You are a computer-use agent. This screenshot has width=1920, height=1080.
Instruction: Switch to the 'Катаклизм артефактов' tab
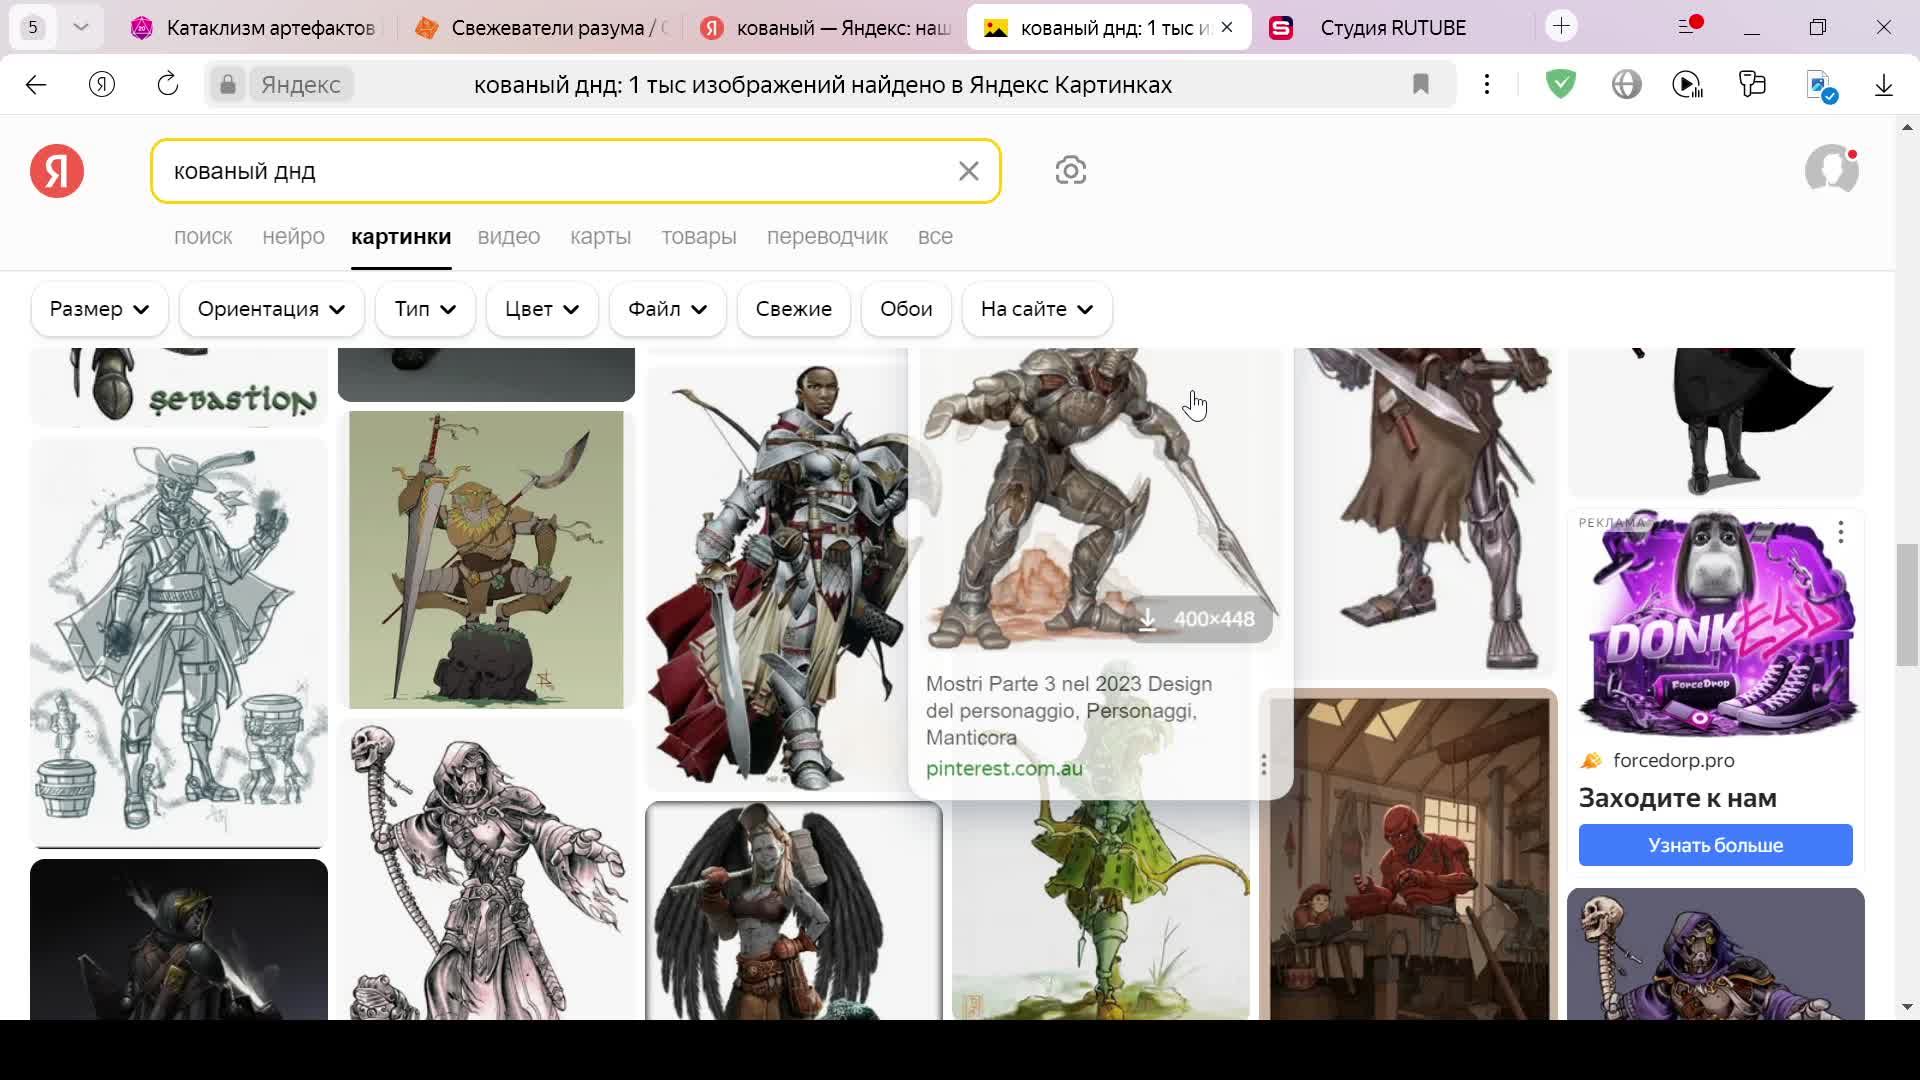[254, 28]
